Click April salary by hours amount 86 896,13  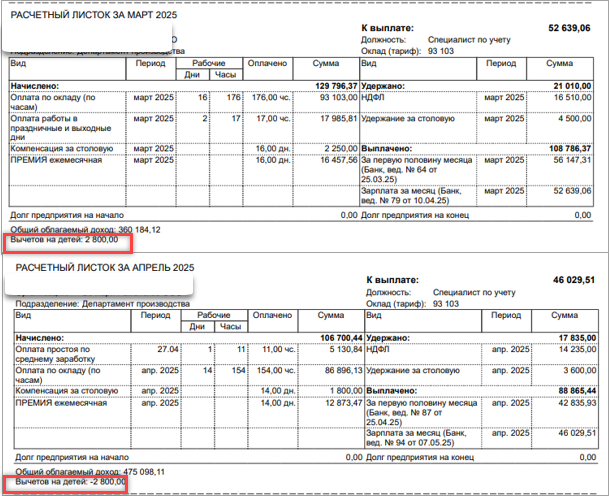[343, 370]
